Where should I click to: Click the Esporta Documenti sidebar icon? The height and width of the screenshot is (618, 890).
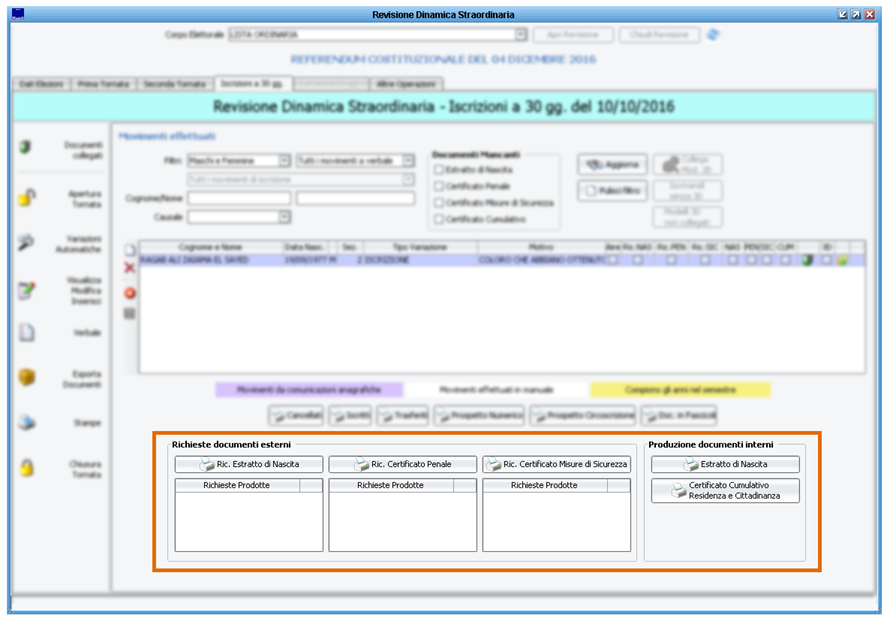coord(26,377)
